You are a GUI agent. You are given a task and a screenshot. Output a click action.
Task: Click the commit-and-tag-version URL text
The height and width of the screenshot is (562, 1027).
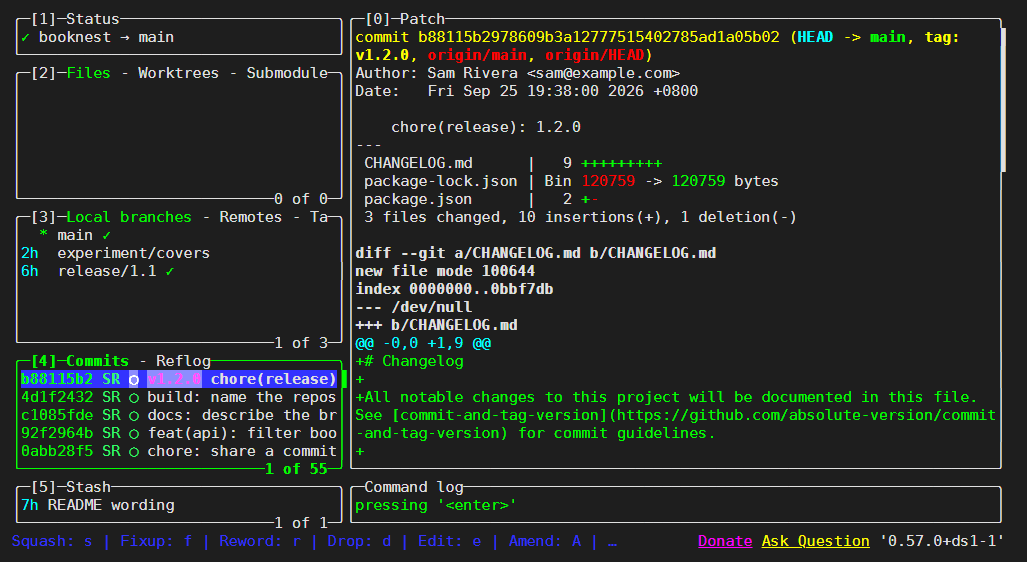(675, 424)
